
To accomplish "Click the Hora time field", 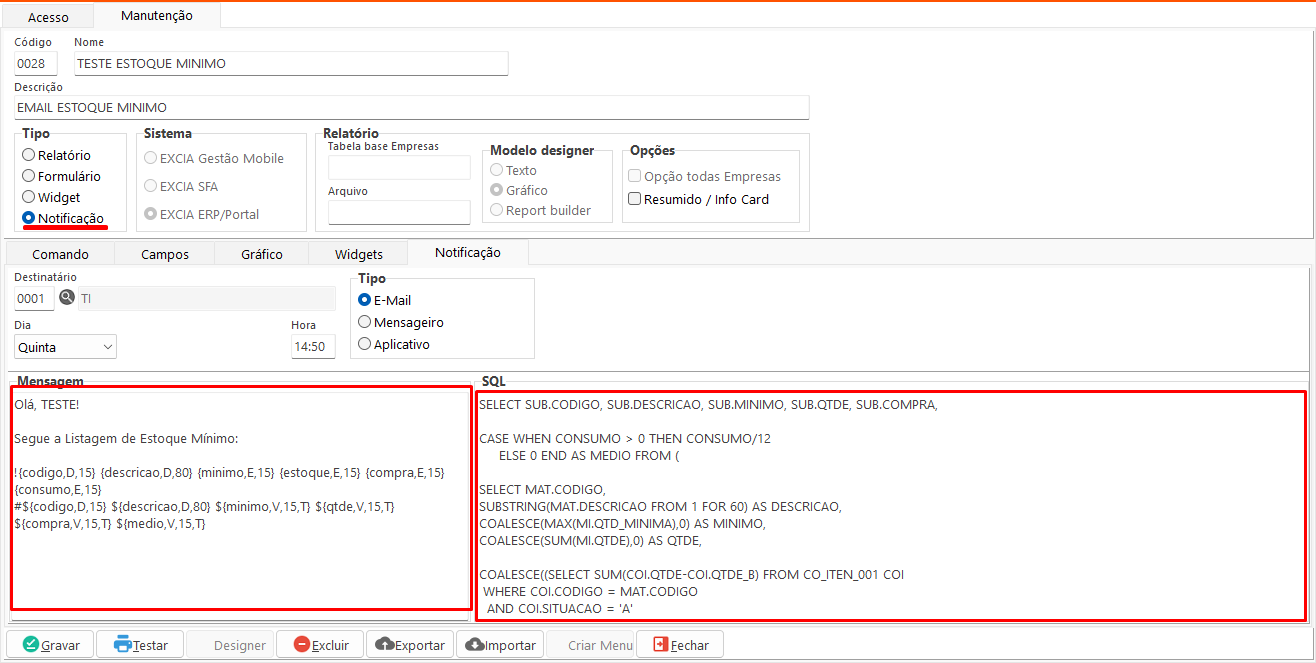I will (x=312, y=347).
